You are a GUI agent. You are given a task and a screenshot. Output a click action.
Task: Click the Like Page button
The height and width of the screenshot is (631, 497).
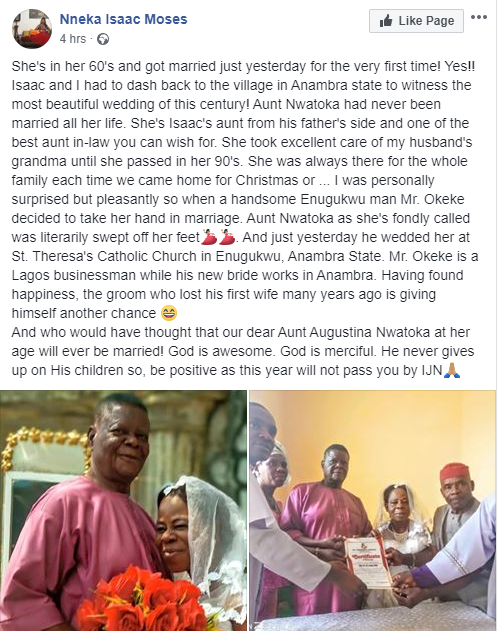[416, 21]
